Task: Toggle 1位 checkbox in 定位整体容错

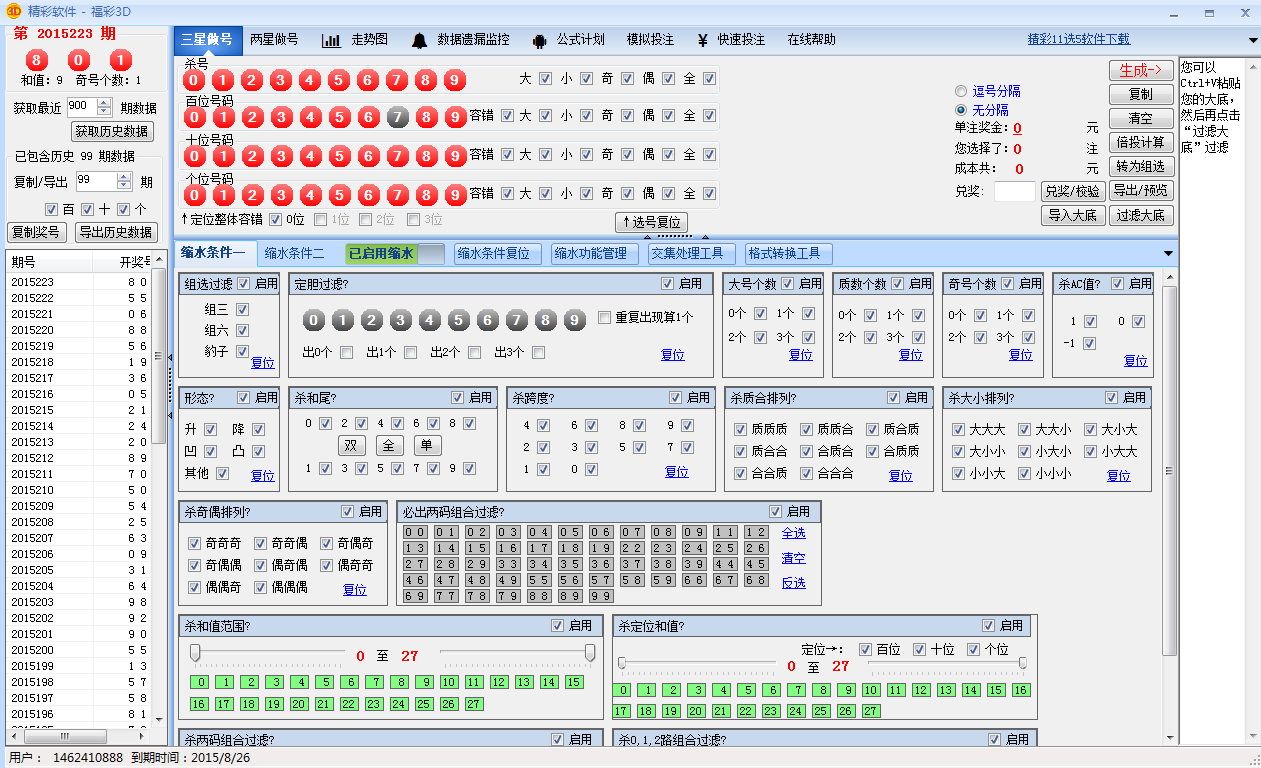Action: pos(321,220)
